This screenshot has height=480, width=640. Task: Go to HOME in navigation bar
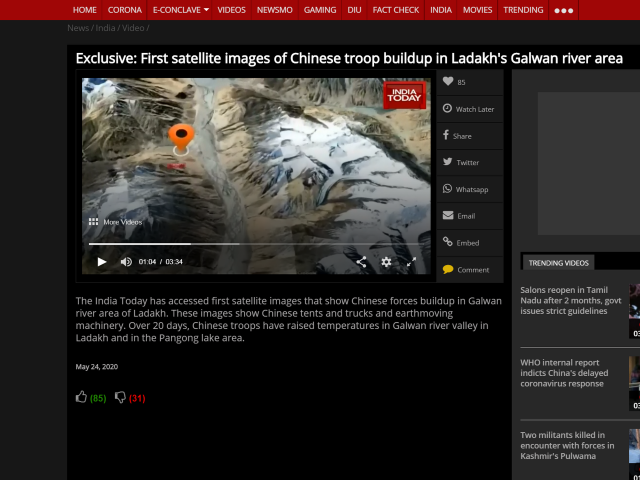(84, 10)
